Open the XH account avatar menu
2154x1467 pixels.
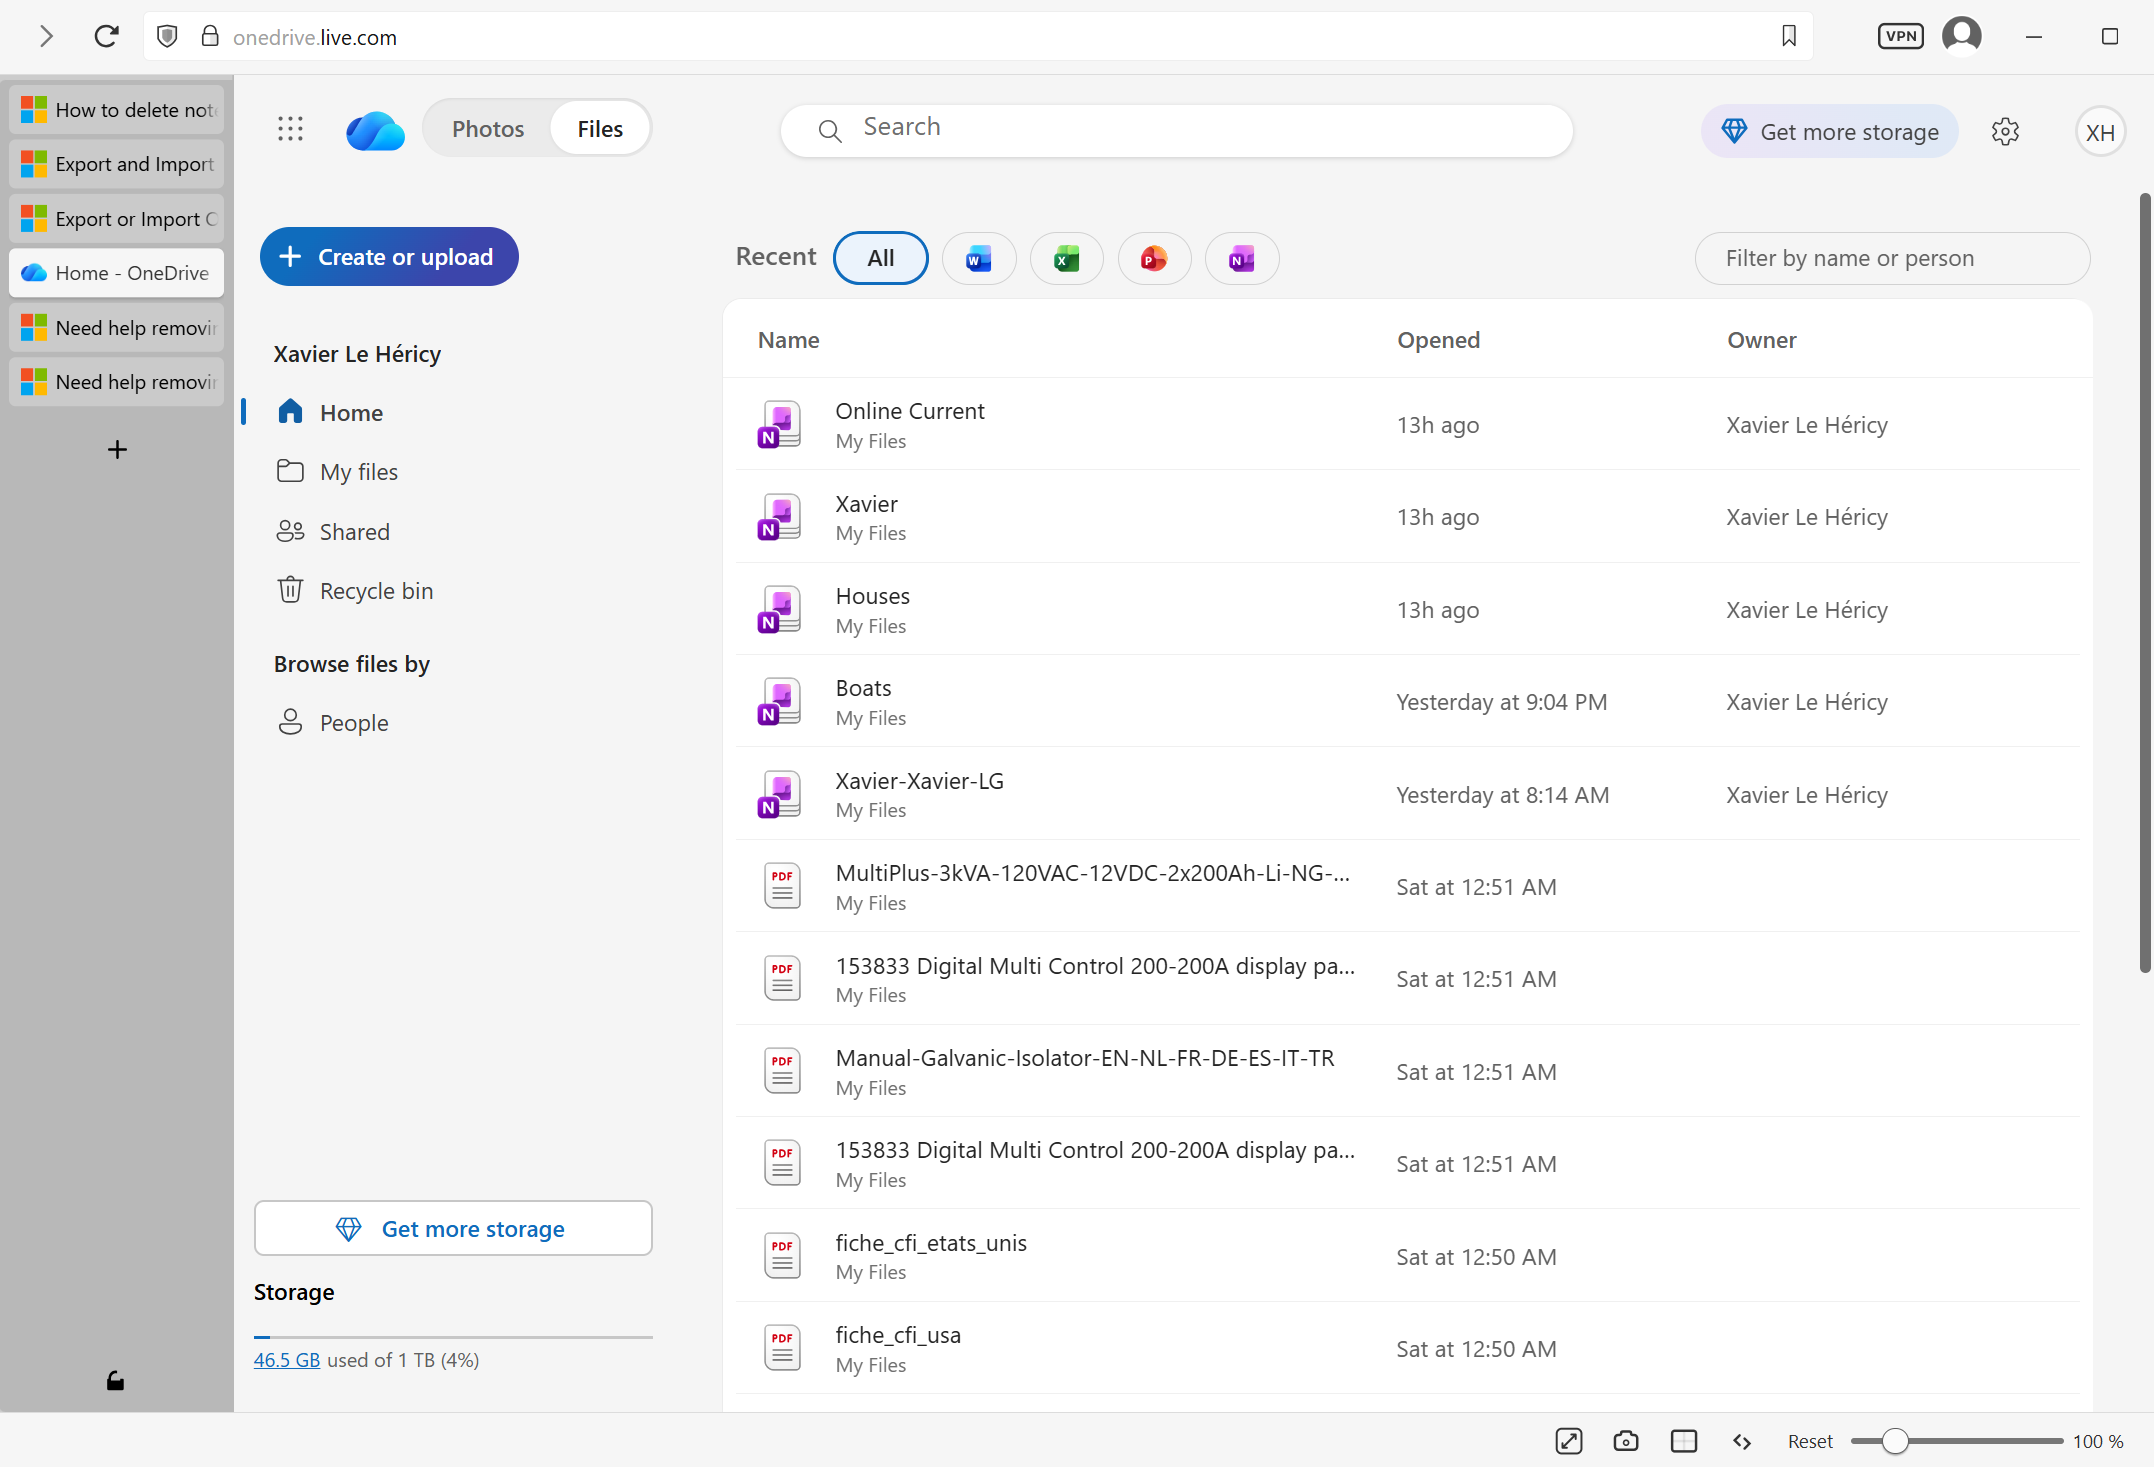pos(2099,132)
